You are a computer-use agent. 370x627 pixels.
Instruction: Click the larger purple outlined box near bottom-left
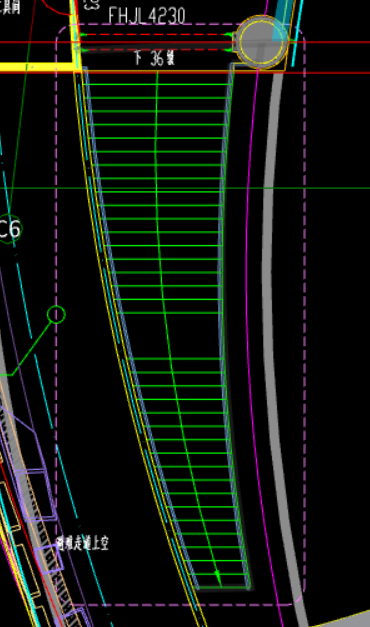[x=35, y=495]
